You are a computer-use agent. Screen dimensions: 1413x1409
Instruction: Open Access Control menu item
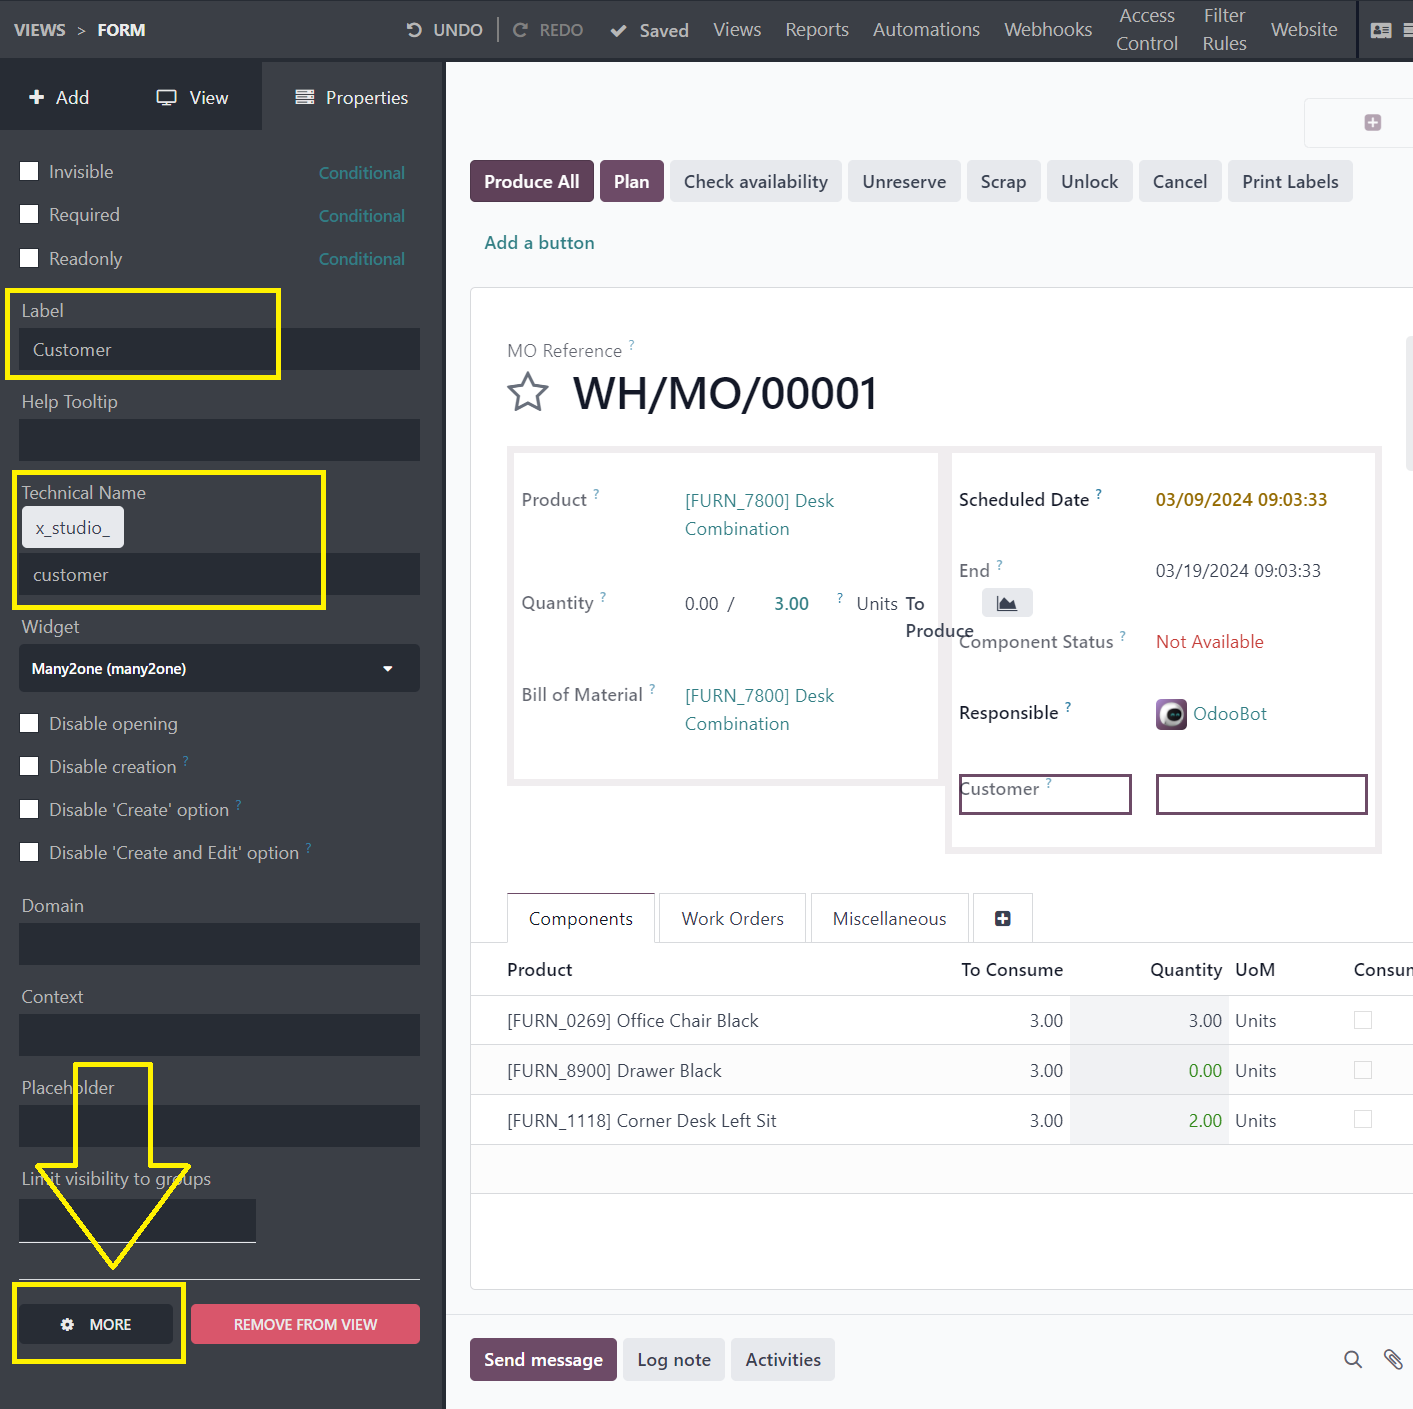(1147, 30)
